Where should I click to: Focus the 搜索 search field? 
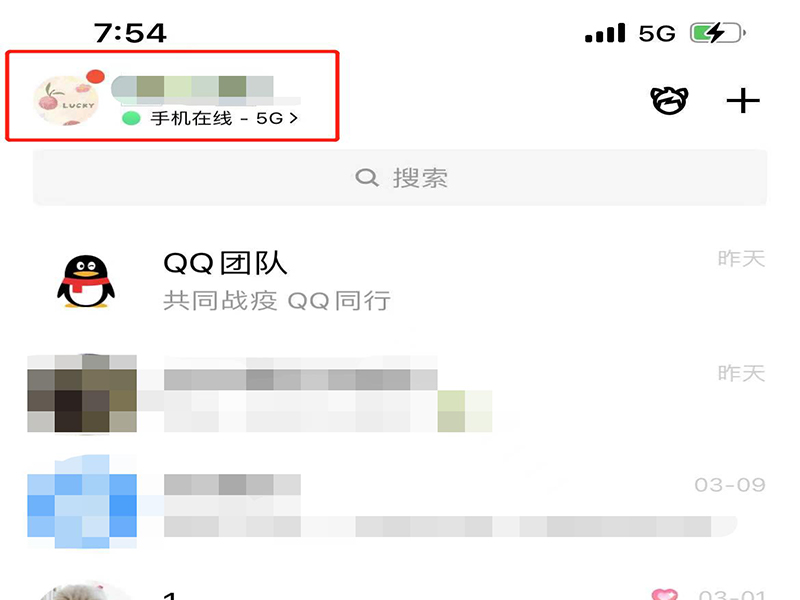pos(399,178)
